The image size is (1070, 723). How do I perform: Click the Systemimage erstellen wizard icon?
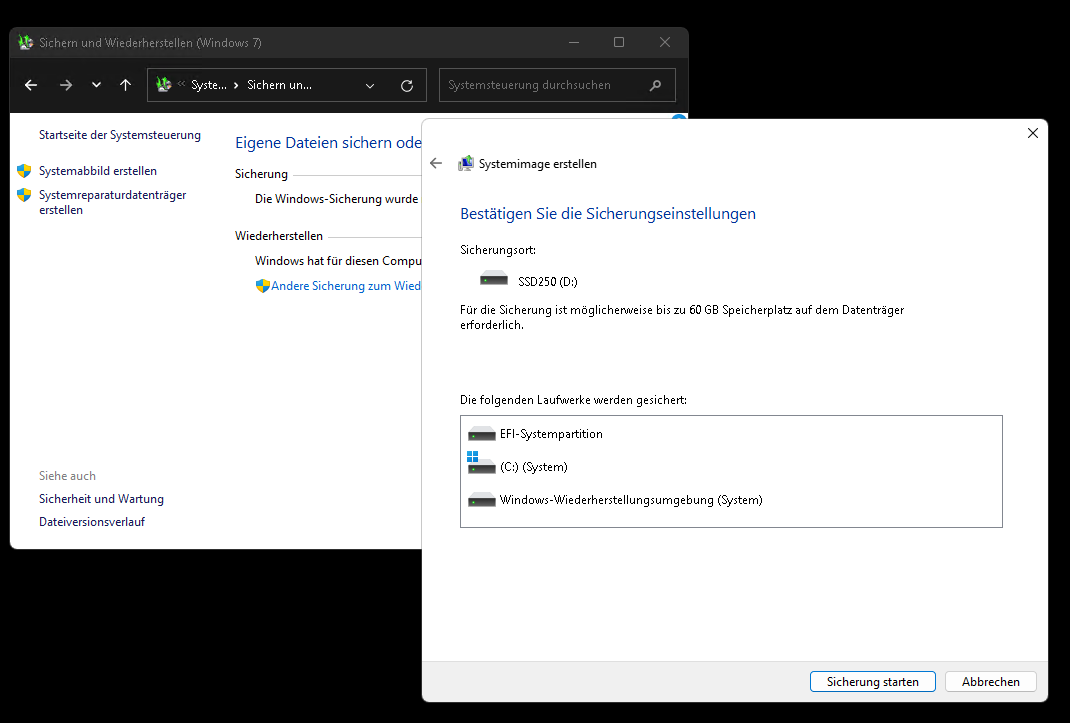(465, 163)
